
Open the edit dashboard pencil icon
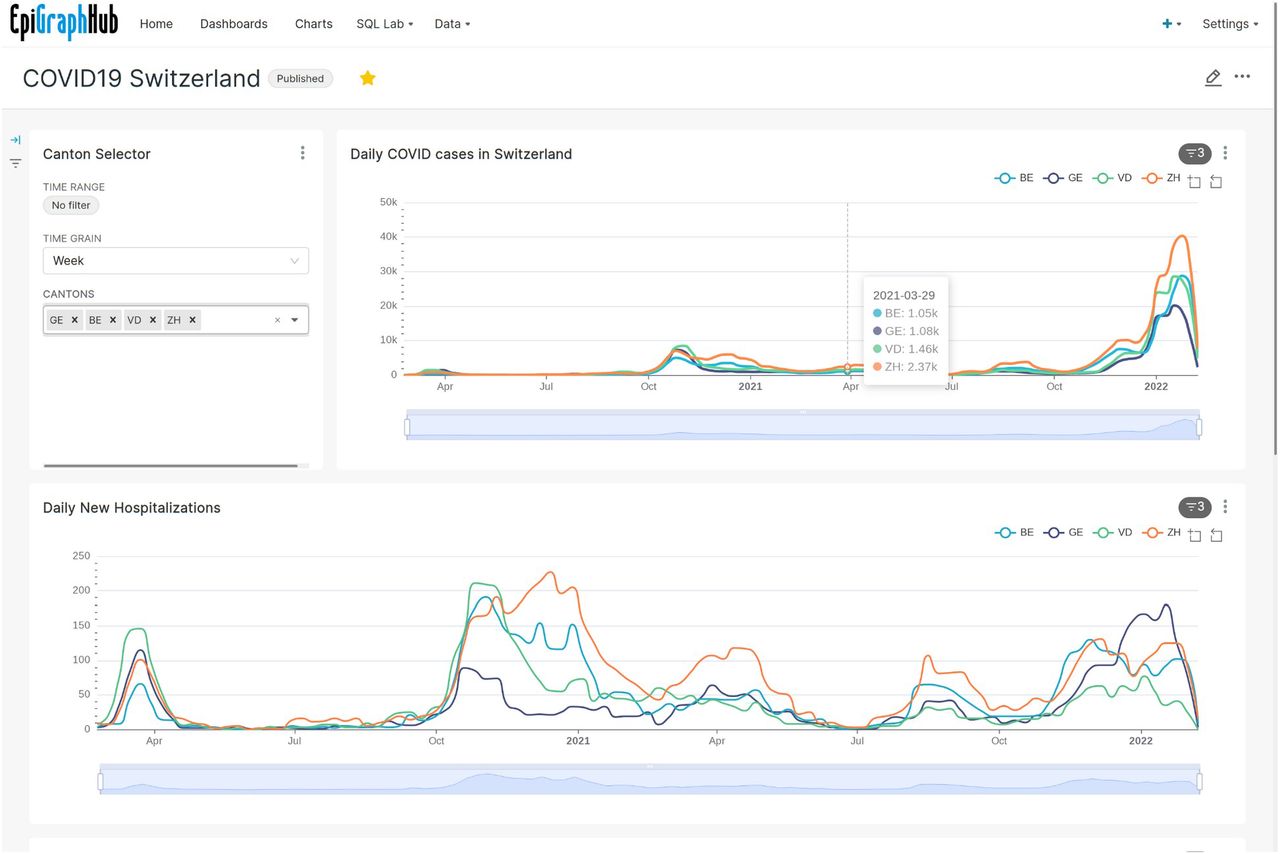pos(1213,77)
